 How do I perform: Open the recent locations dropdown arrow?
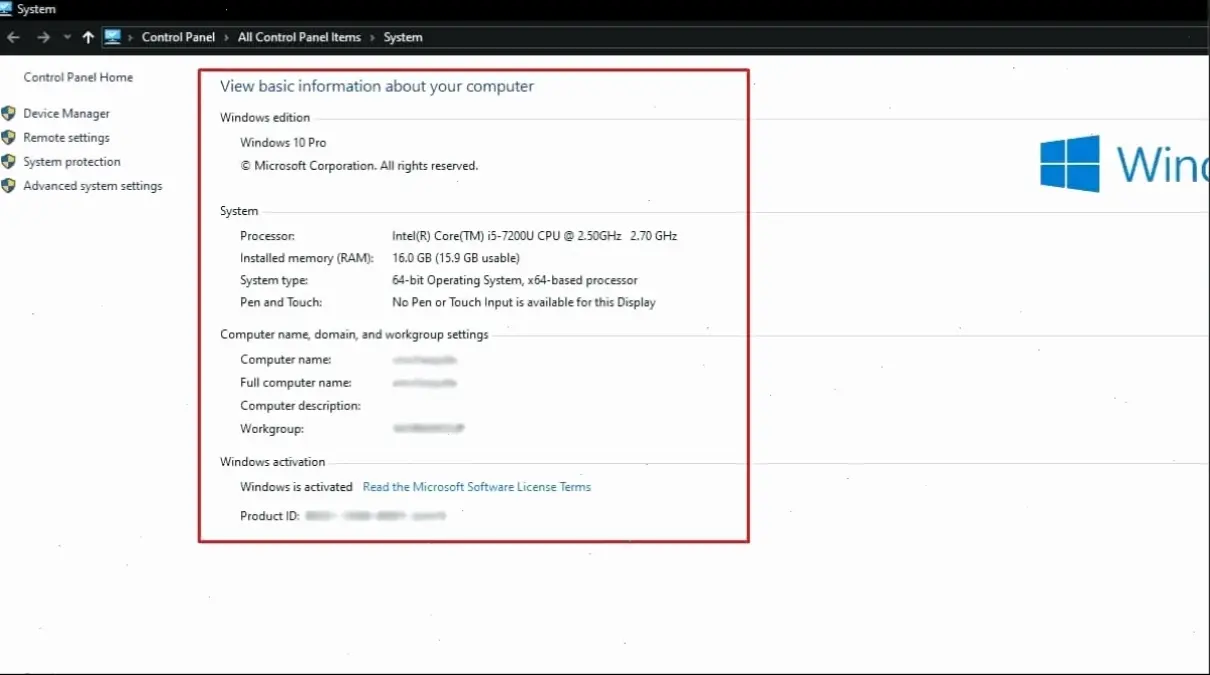click(x=67, y=37)
